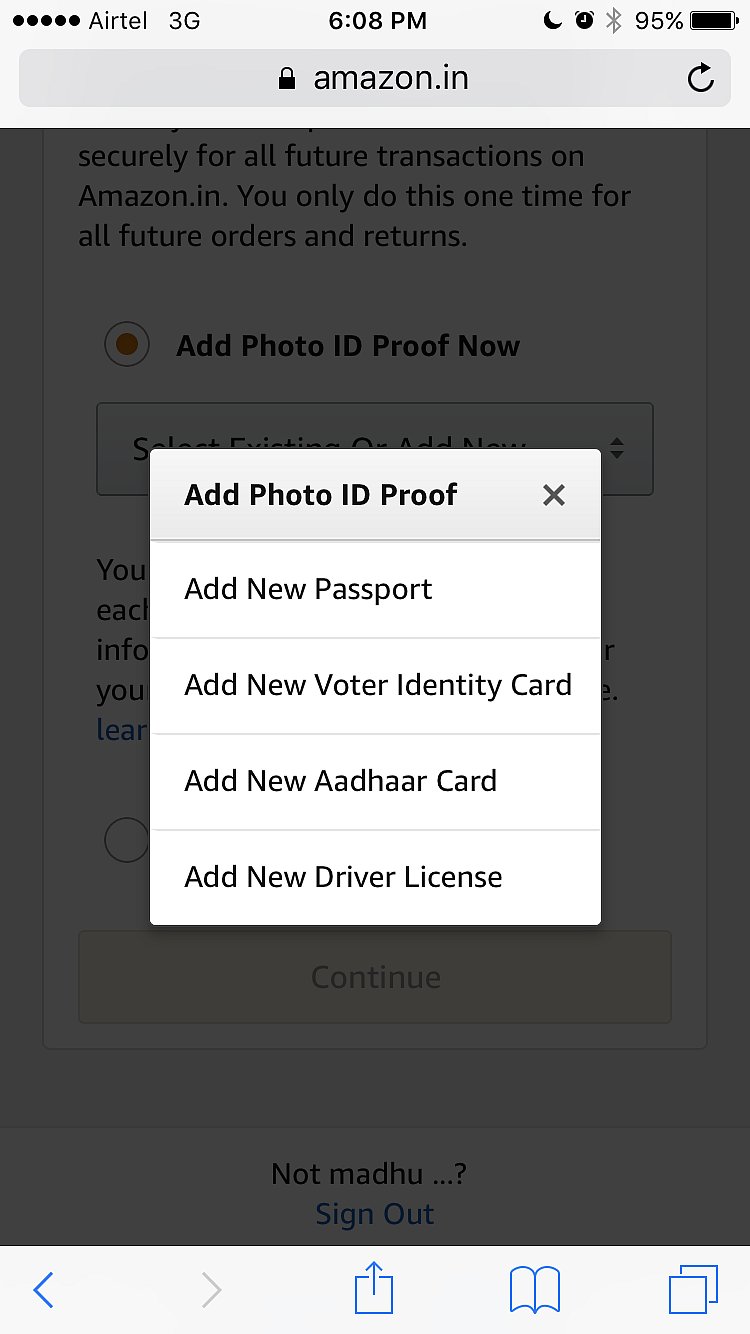
Task: Reload the amazon.in page
Action: 701,78
